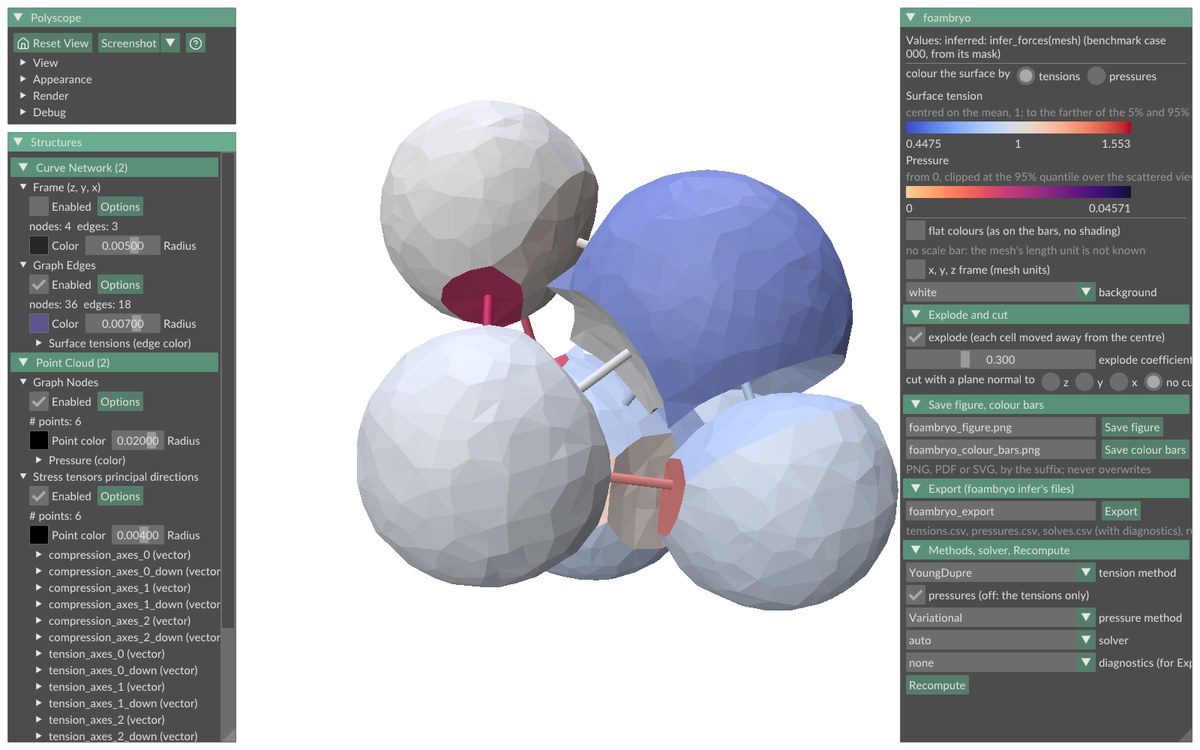Viewport: 1200px width, 750px height.
Task: Click the Recompute button
Action: tap(937, 685)
